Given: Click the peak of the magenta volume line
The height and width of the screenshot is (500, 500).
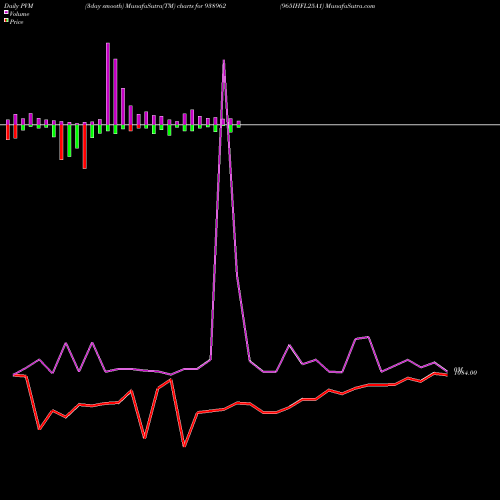Looking at the screenshot, I should point(224,61).
